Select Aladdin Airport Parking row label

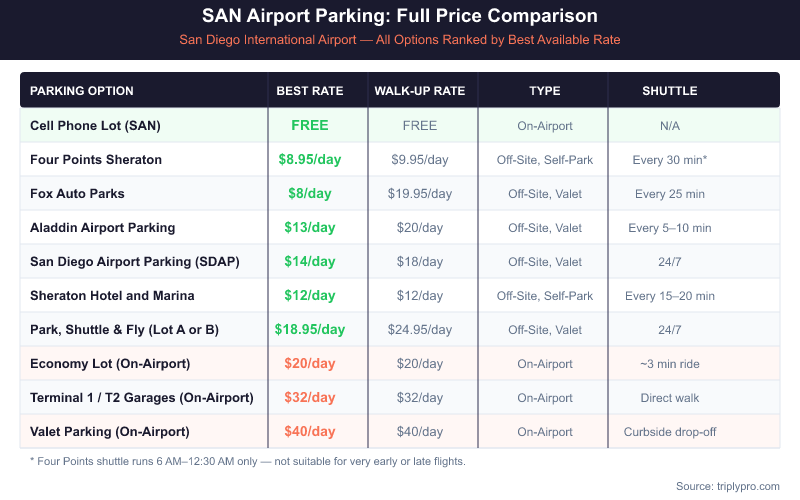[103, 228]
